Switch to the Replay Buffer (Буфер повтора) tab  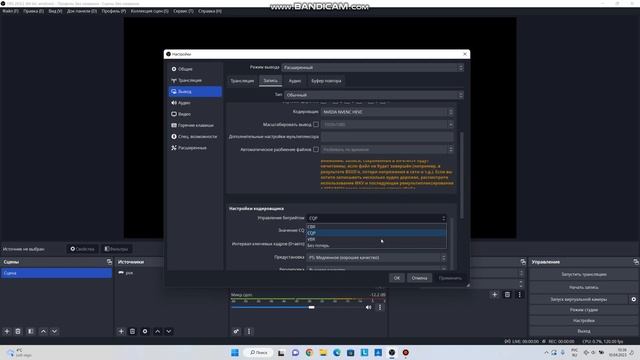326,81
